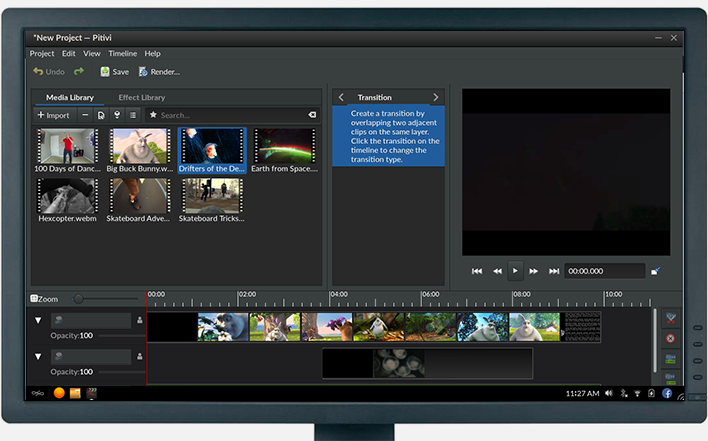Clear the media library search field
The height and width of the screenshot is (441, 708).
[x=312, y=115]
